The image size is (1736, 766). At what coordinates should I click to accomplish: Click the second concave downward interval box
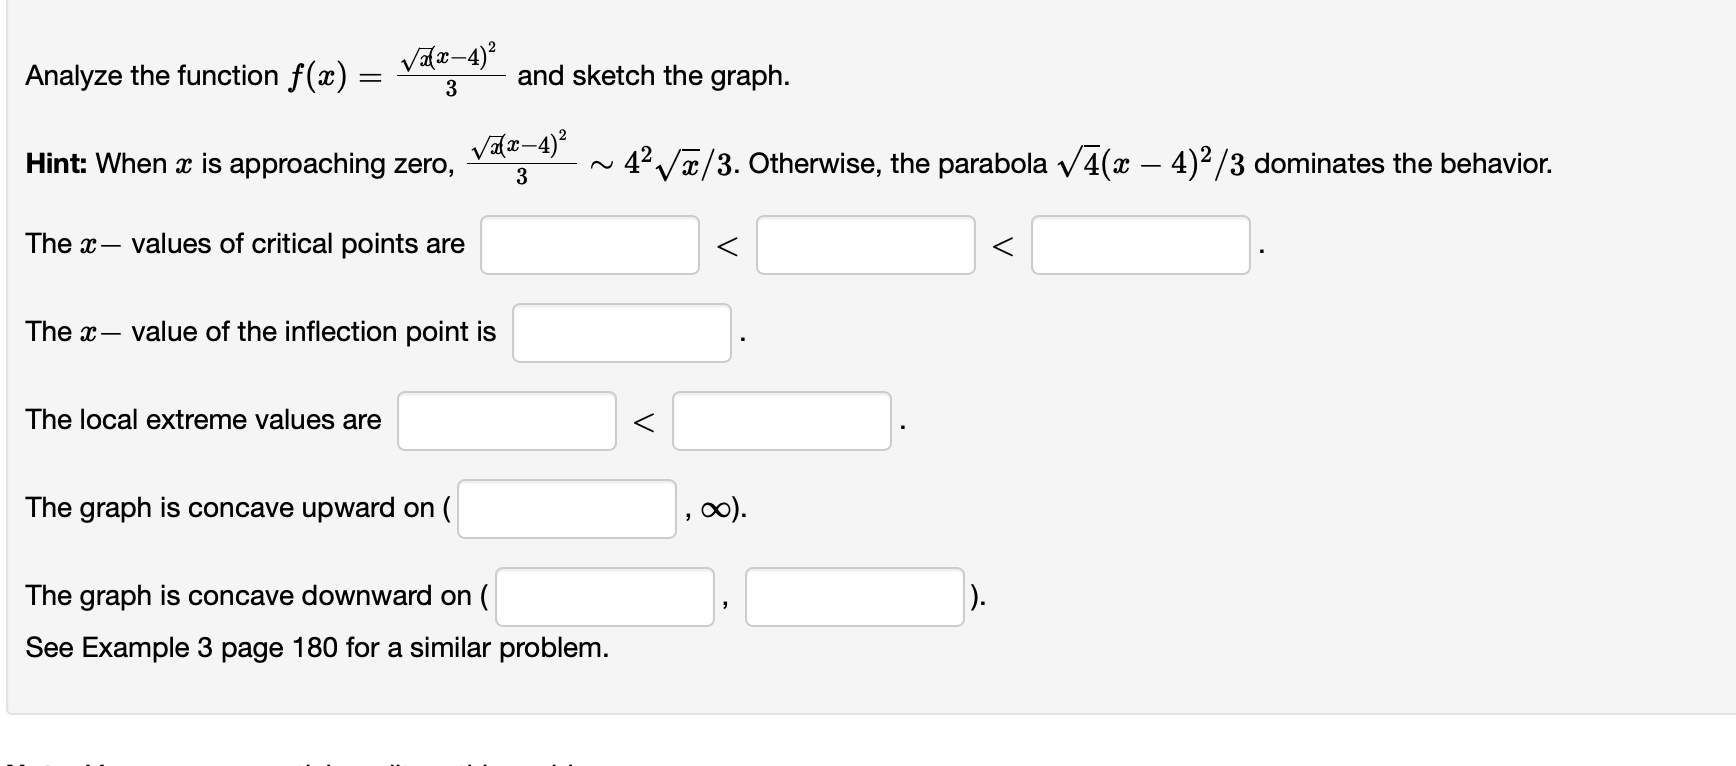[855, 596]
